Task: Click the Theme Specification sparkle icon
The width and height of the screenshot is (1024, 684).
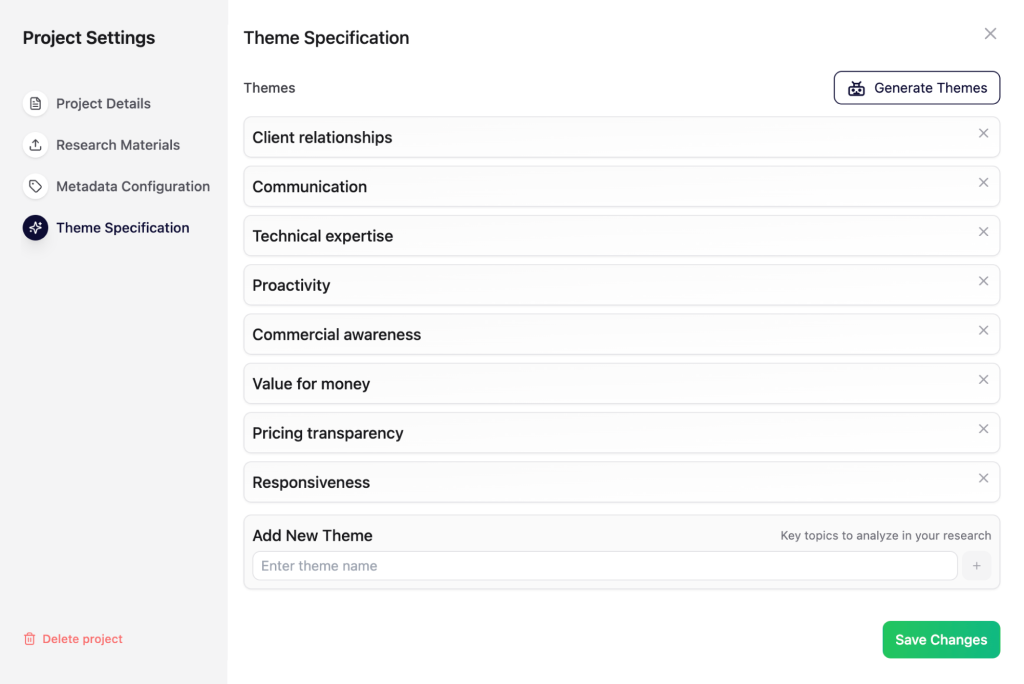Action: pos(36,228)
